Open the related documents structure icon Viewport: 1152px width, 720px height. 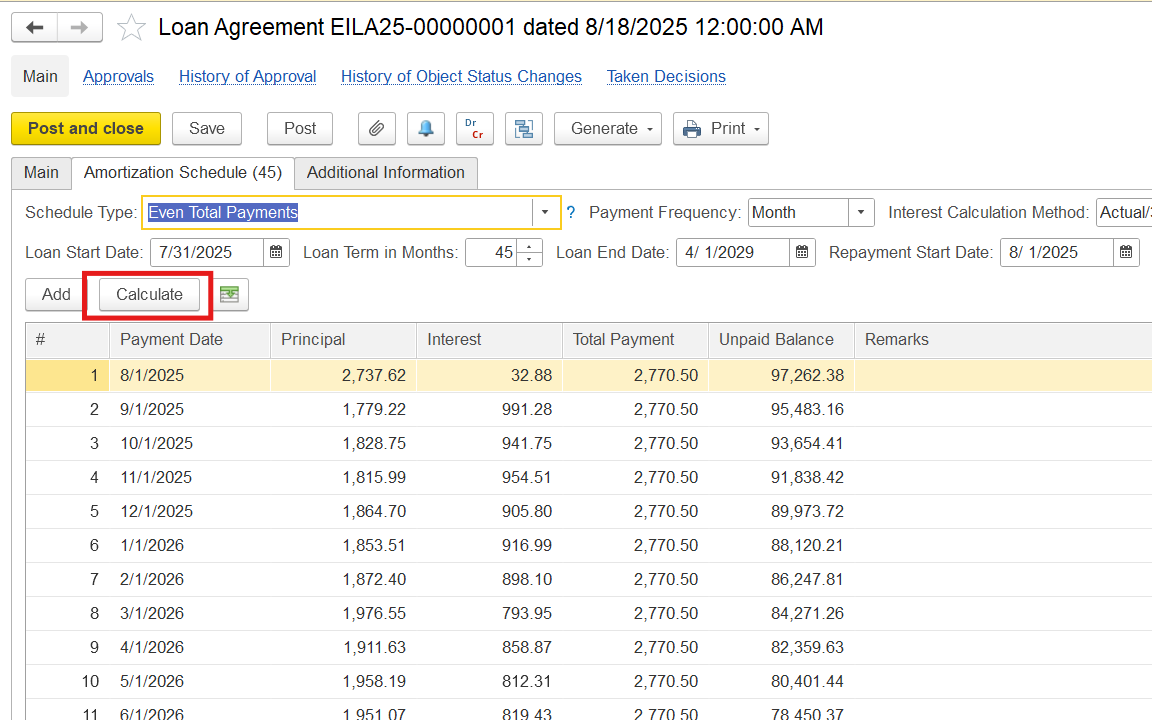click(523, 129)
